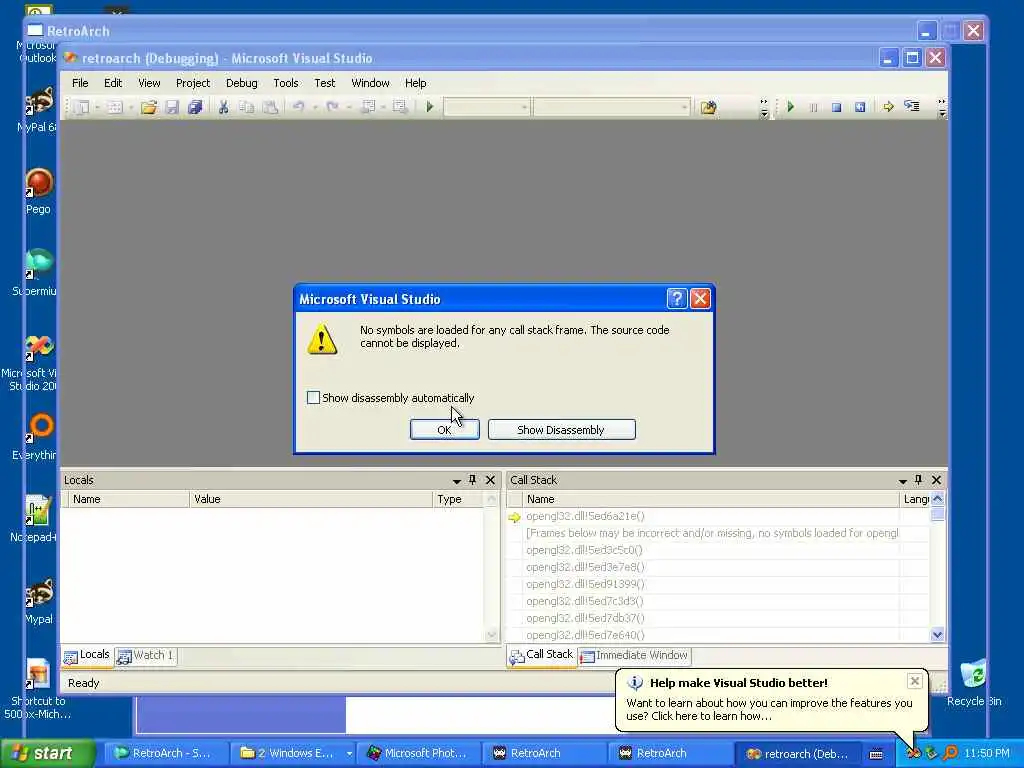Click the Value column header in Locals
Image resolution: width=1024 pixels, height=768 pixels.
(x=310, y=499)
